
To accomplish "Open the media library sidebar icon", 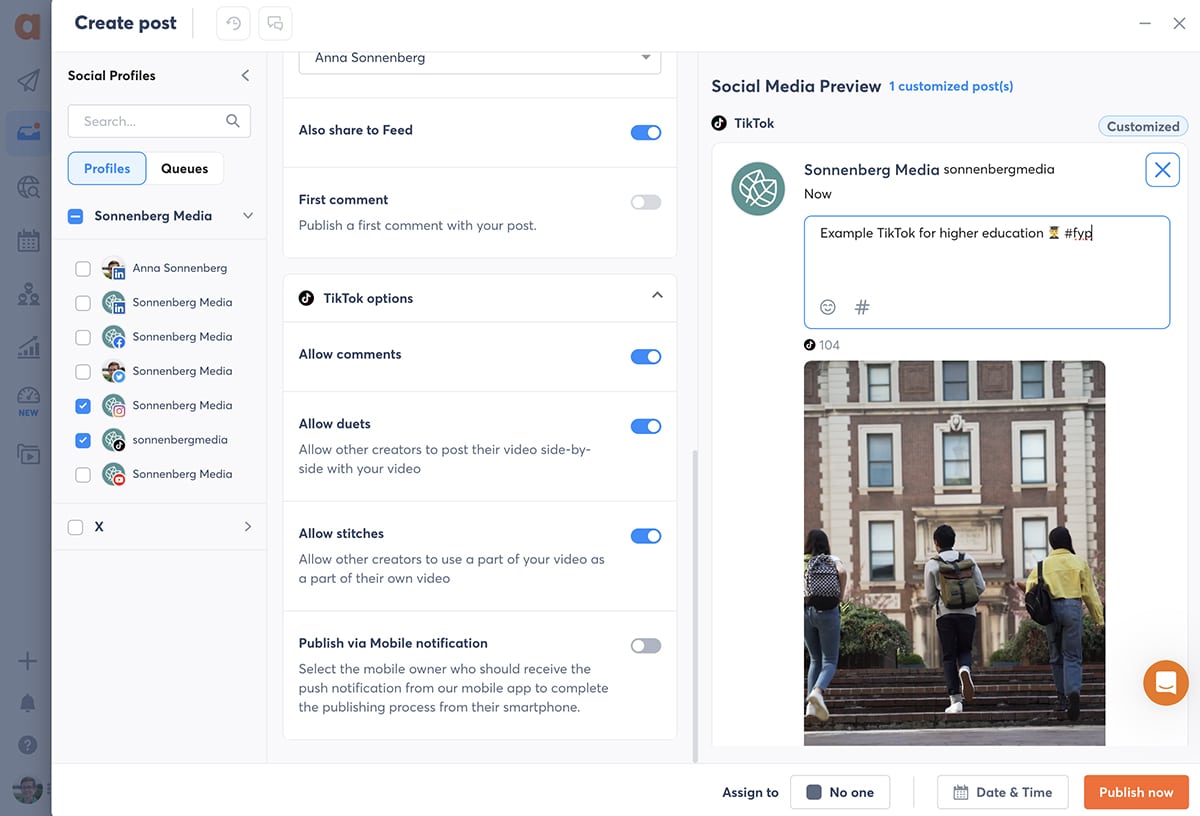I will coord(28,454).
